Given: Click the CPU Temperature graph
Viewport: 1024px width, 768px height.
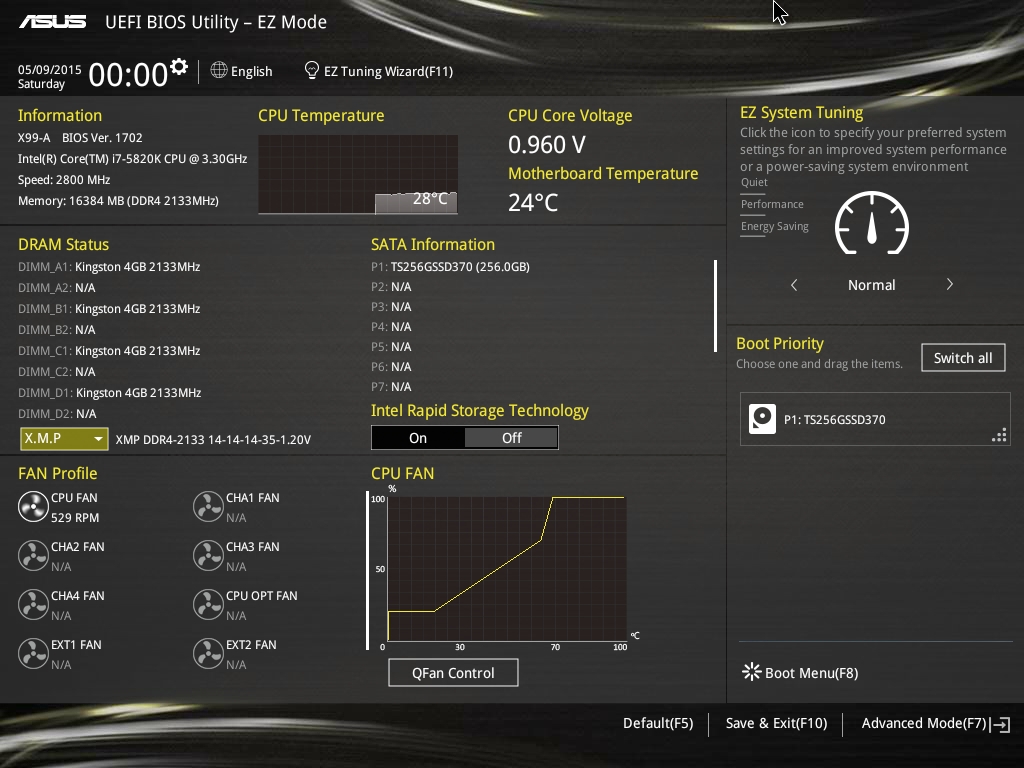Looking at the screenshot, I should [358, 174].
